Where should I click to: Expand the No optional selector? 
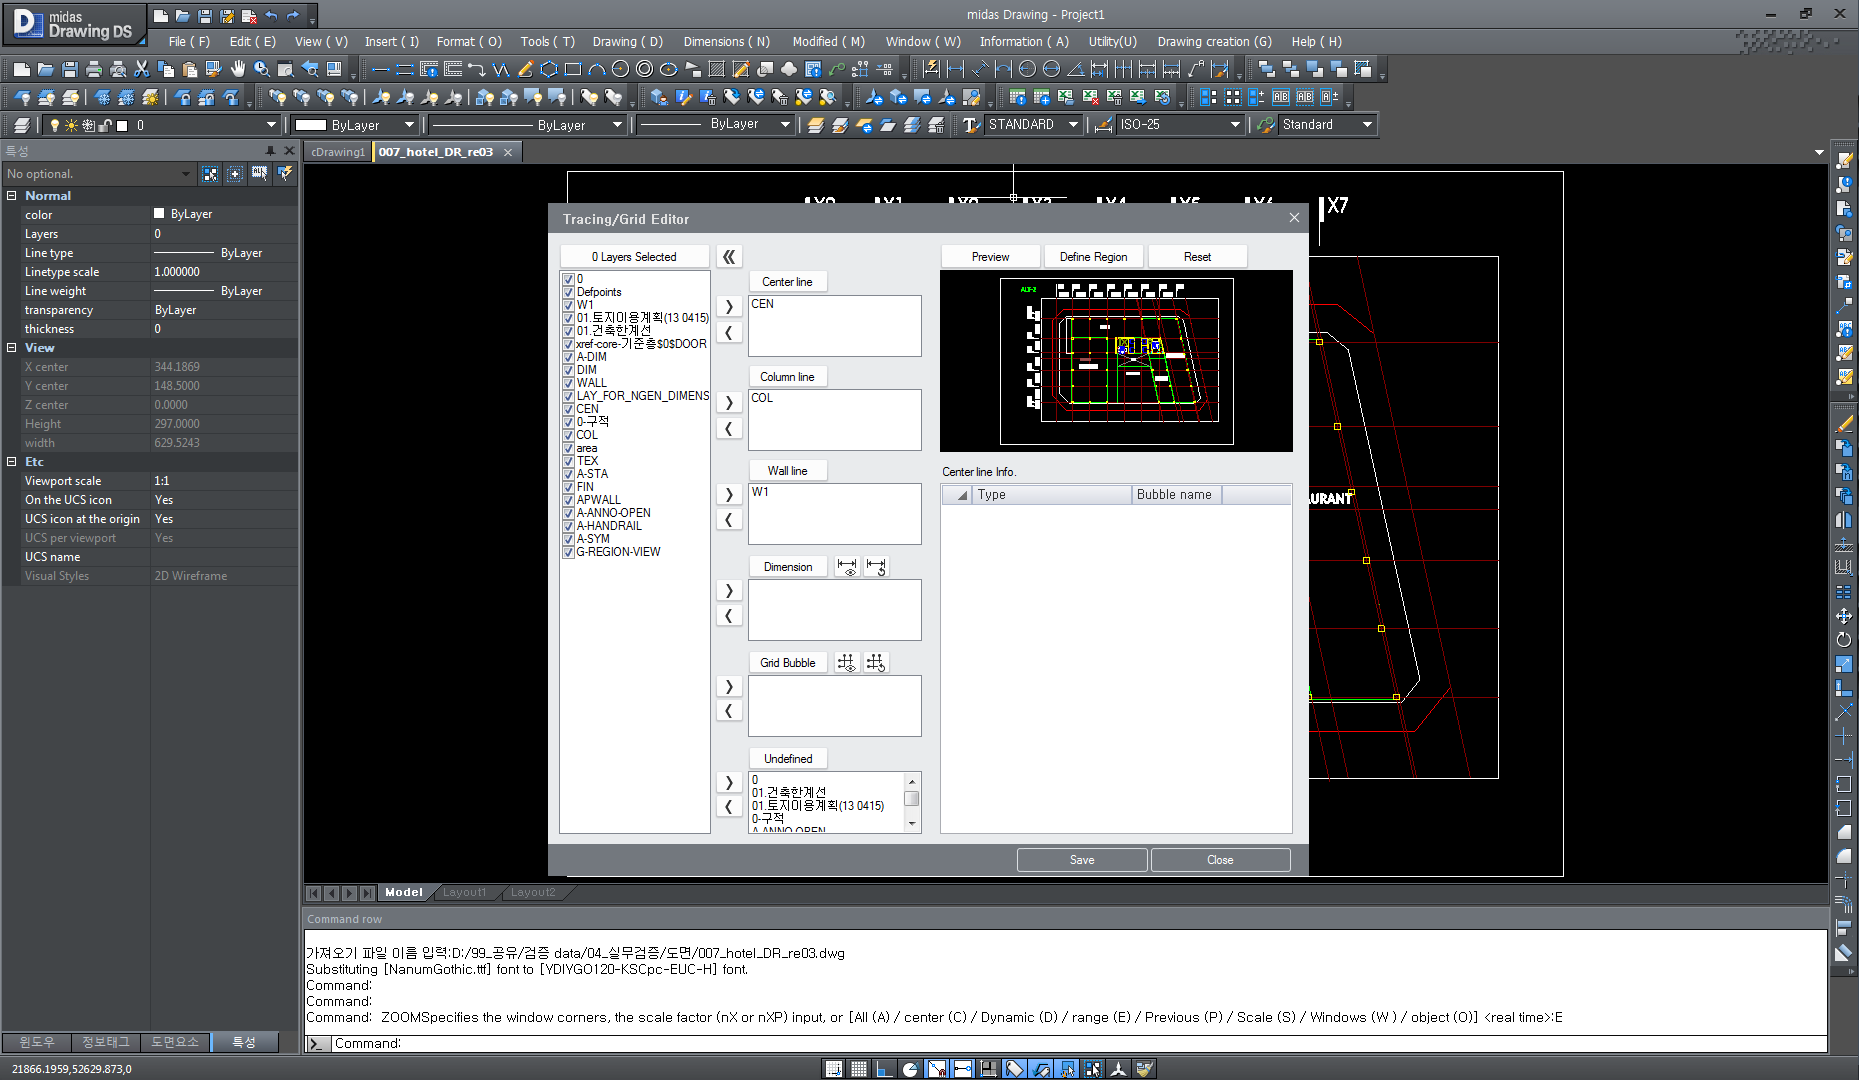185,173
